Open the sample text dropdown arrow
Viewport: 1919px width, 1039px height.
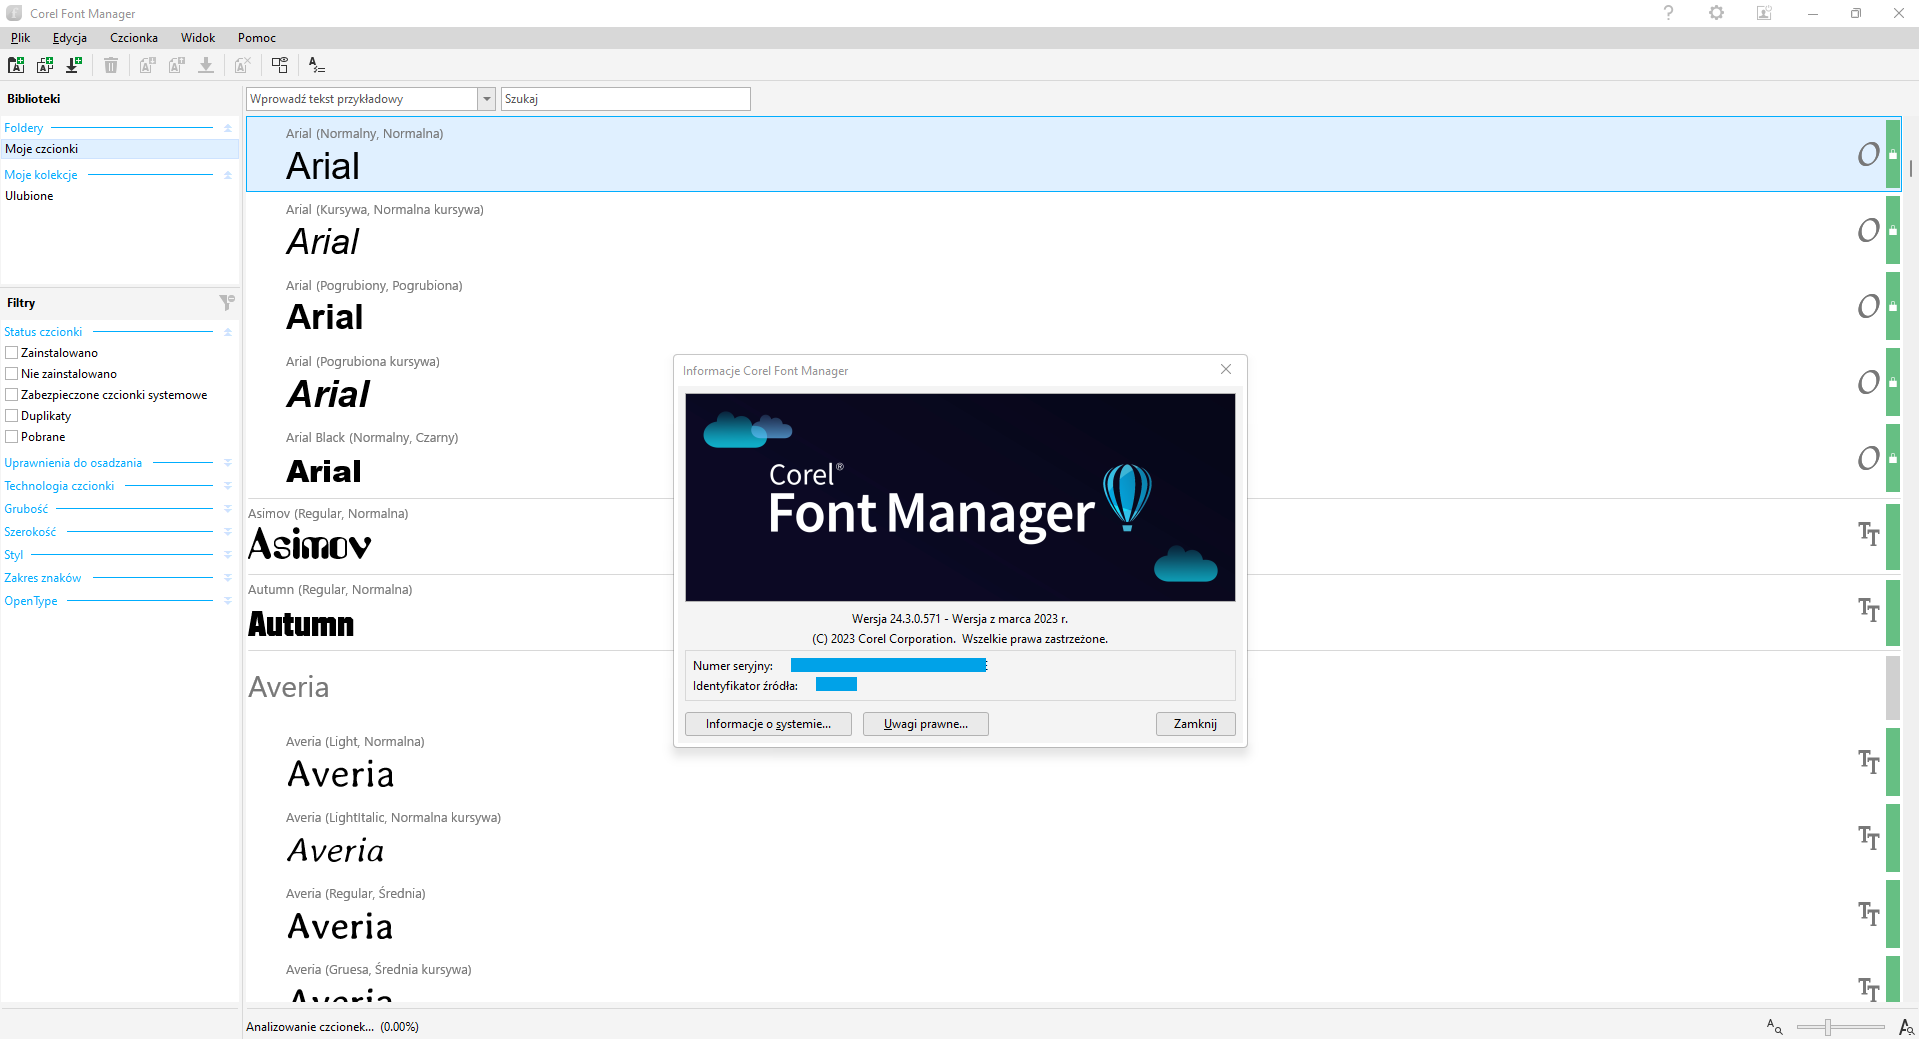487,99
